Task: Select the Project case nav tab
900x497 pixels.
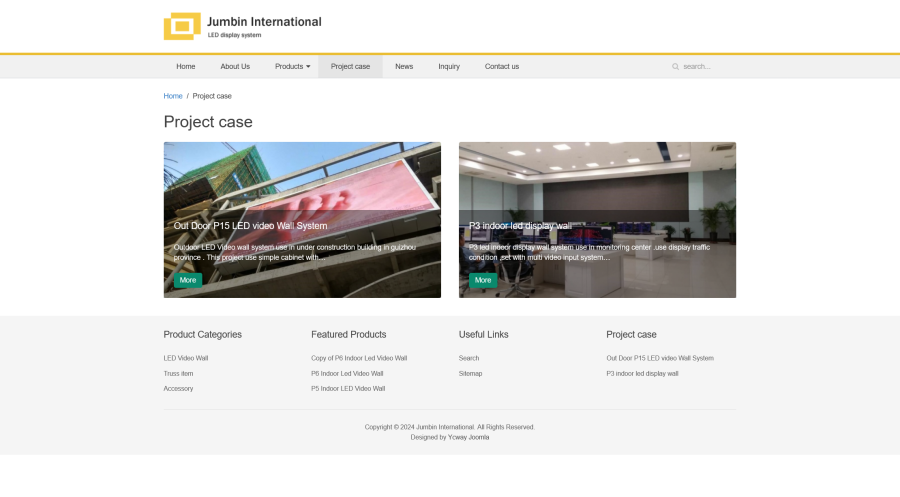Action: click(350, 67)
